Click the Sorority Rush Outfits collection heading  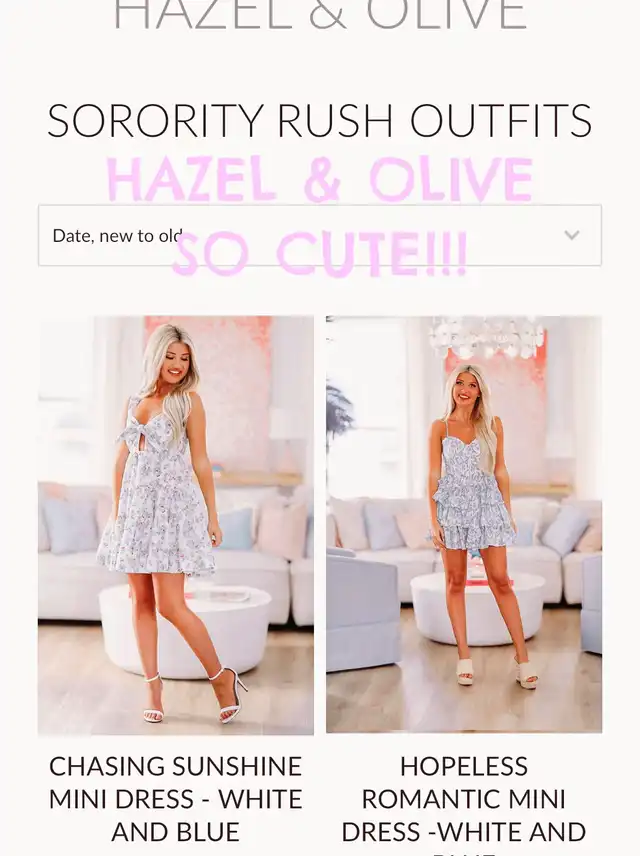(320, 120)
